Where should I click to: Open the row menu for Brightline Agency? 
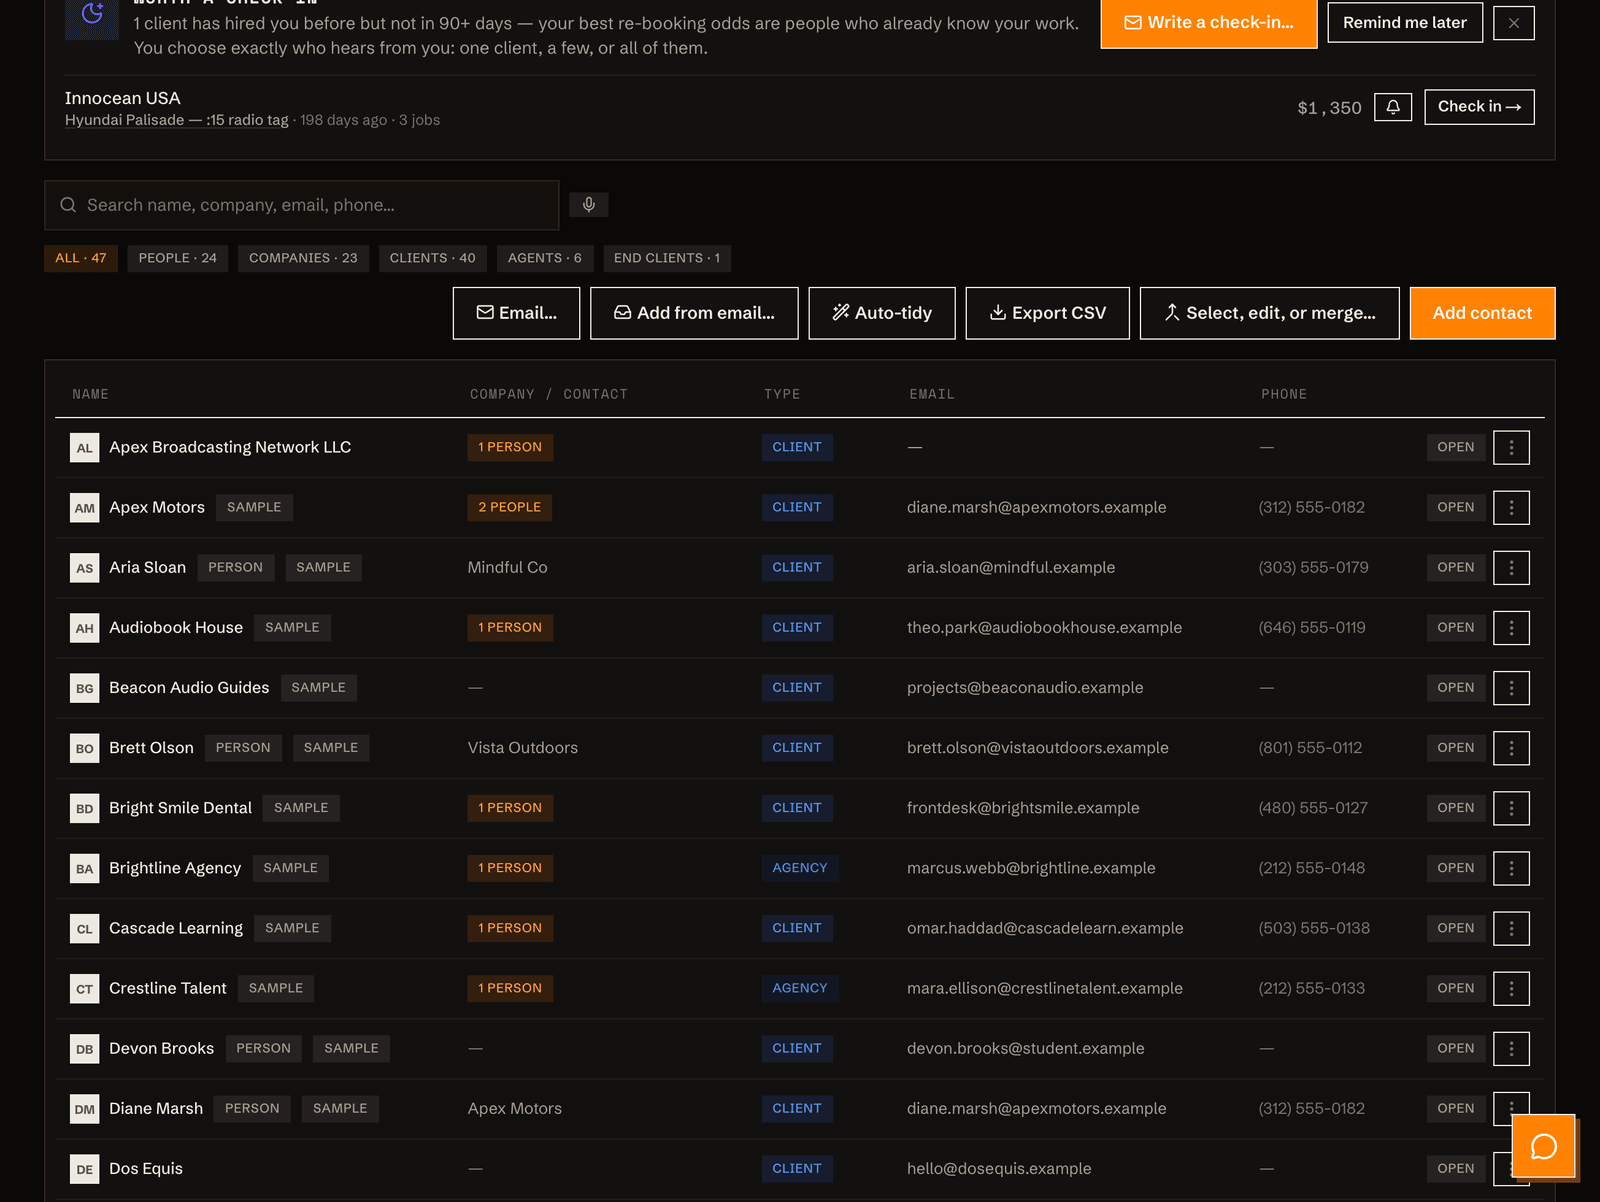tap(1511, 868)
